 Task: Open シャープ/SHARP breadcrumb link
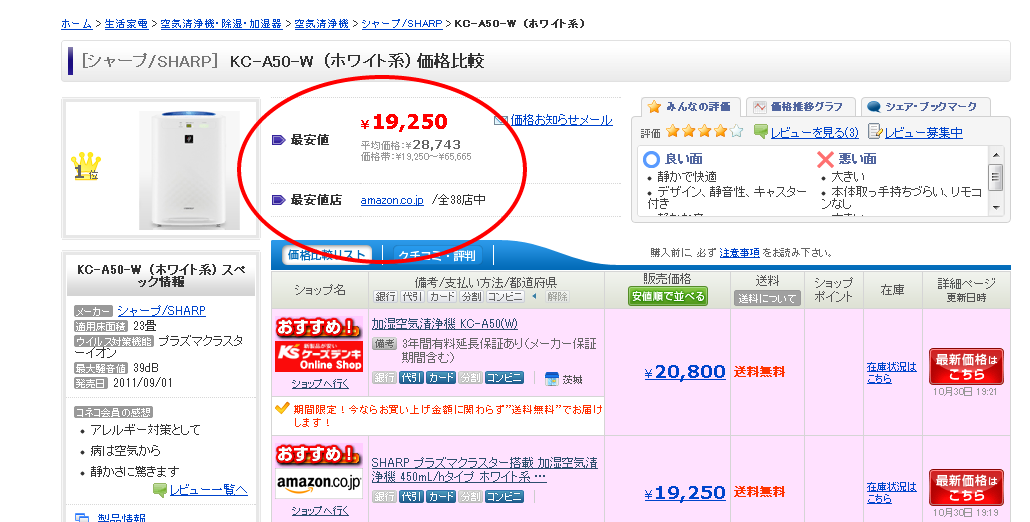[x=401, y=24]
